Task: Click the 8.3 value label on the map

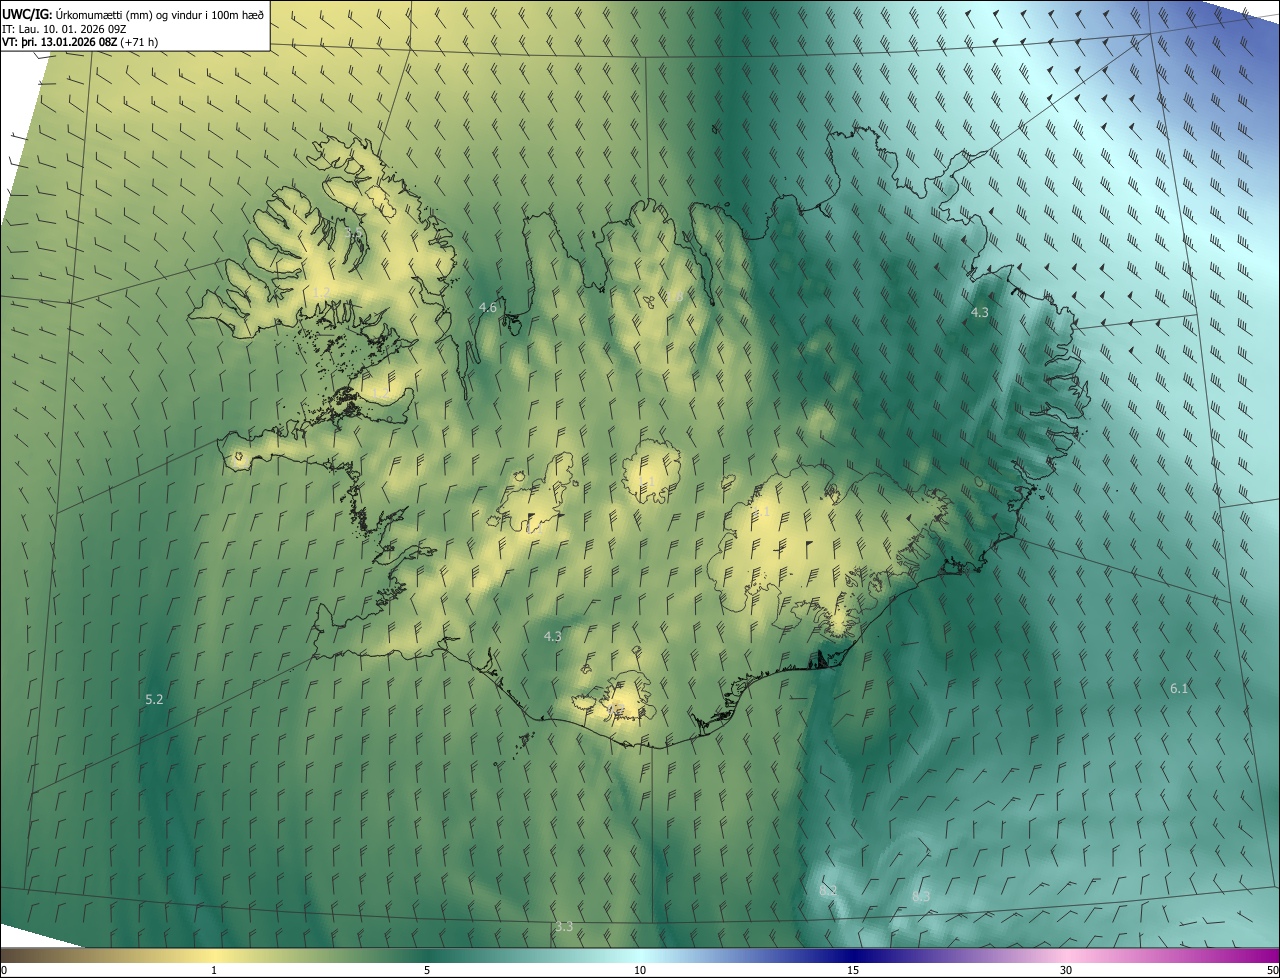Action: [921, 896]
